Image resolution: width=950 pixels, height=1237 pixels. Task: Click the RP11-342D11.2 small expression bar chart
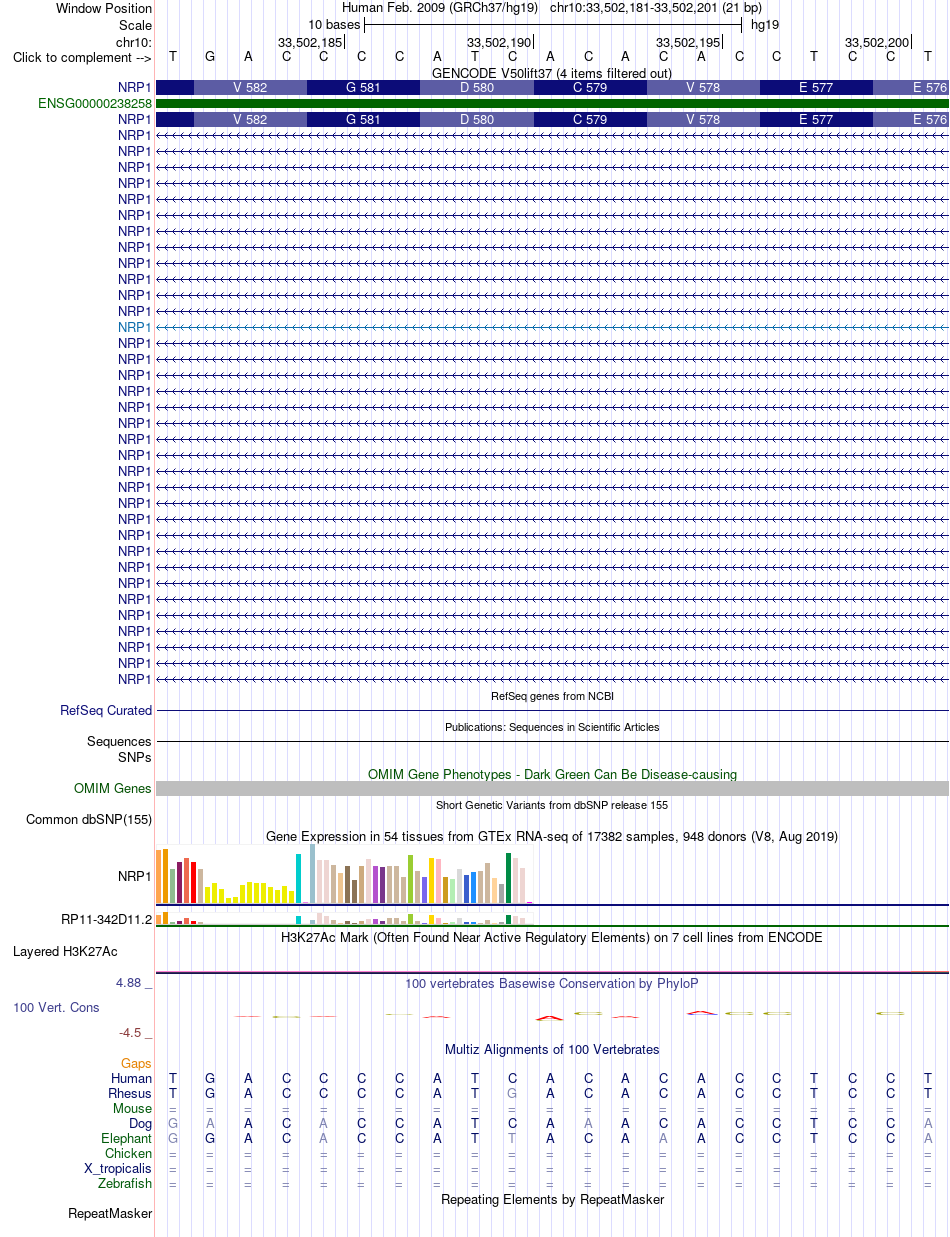344,918
